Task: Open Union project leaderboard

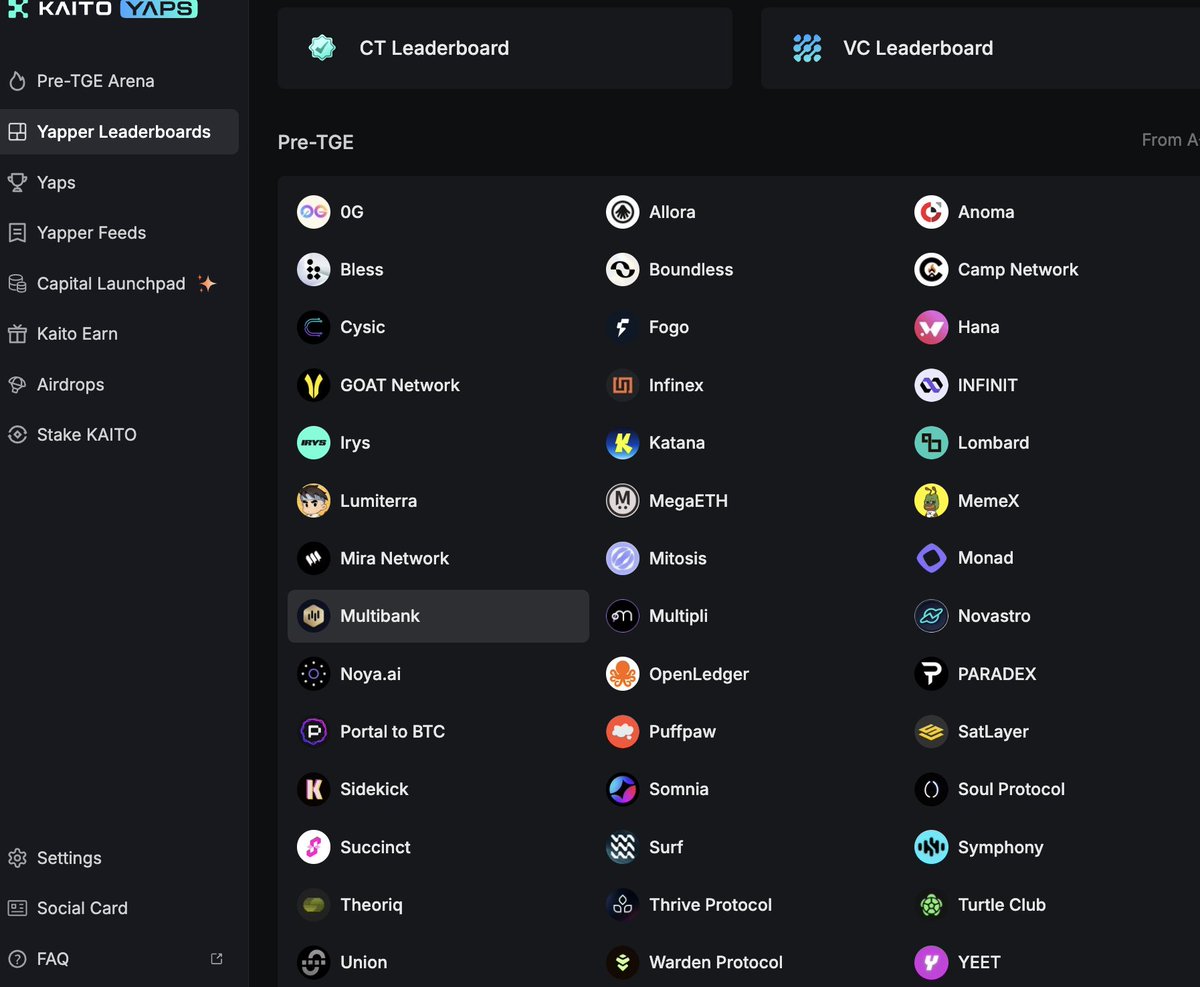Action: (x=438, y=963)
